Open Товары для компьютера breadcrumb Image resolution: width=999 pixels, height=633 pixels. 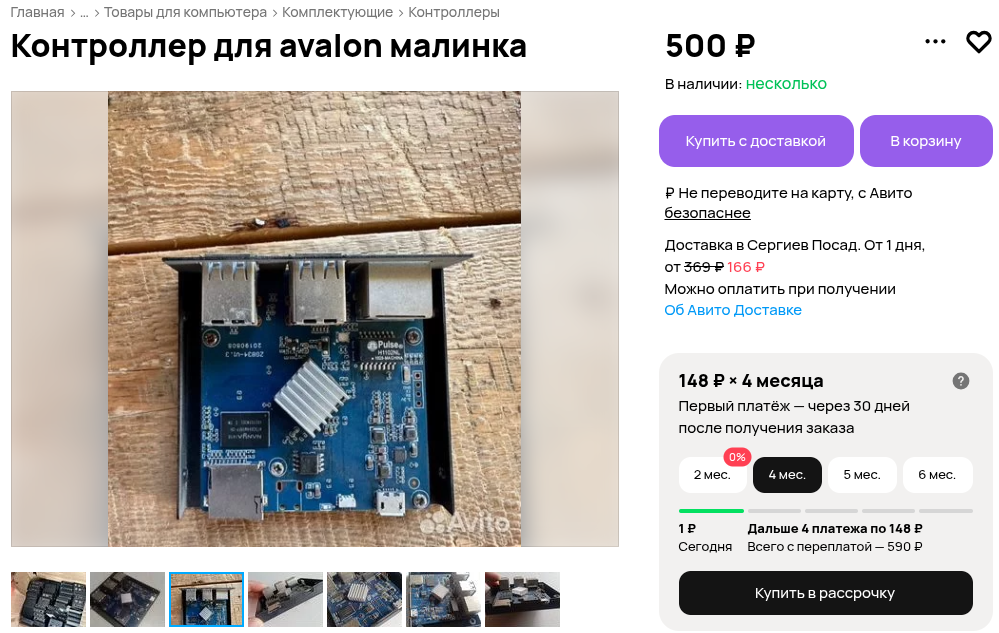coord(185,13)
